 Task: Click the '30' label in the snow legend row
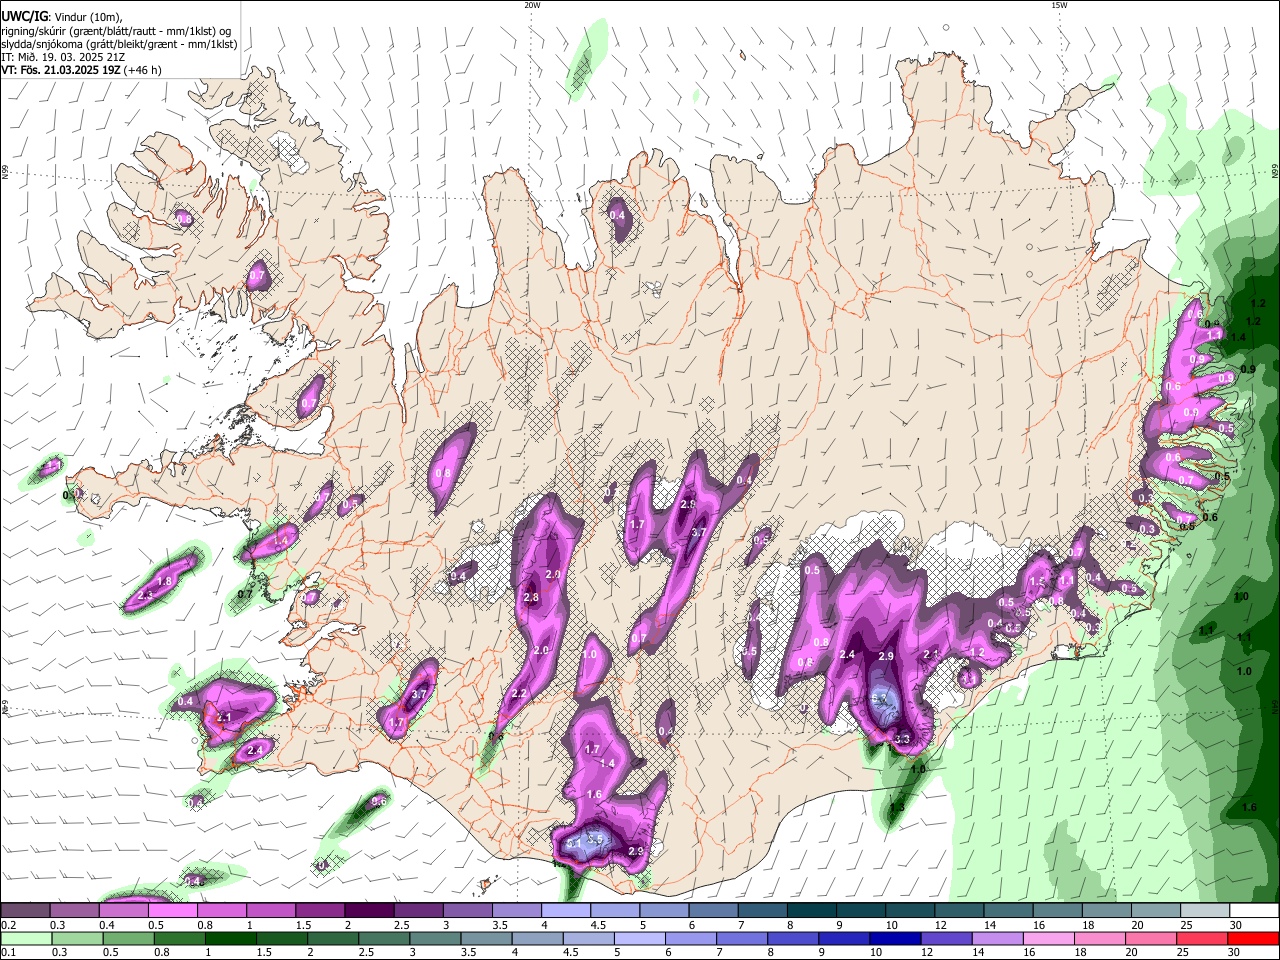[x=1236, y=925]
